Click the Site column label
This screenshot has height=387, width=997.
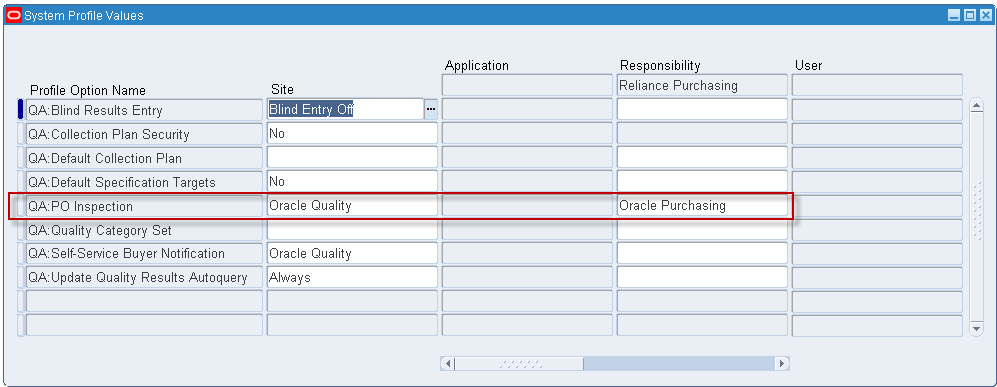coord(282,90)
